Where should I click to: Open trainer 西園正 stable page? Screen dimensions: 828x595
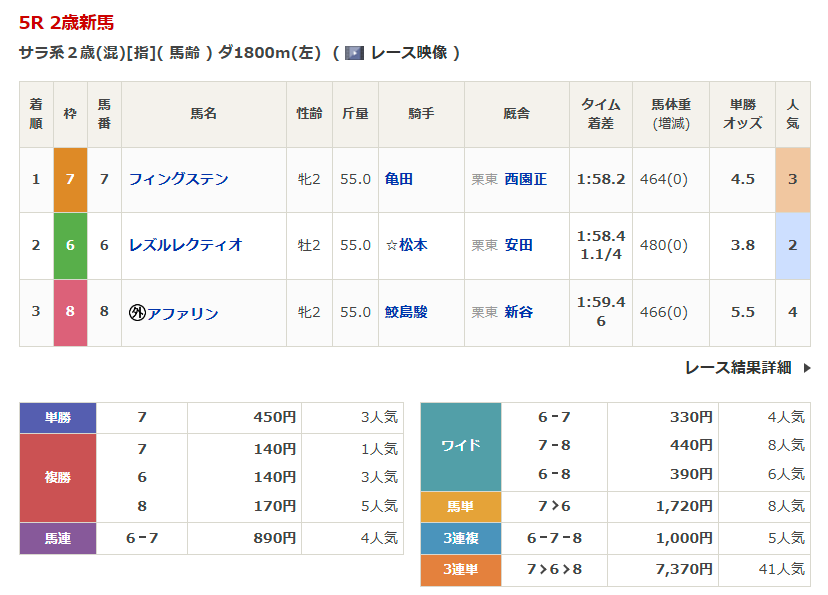(x=525, y=179)
